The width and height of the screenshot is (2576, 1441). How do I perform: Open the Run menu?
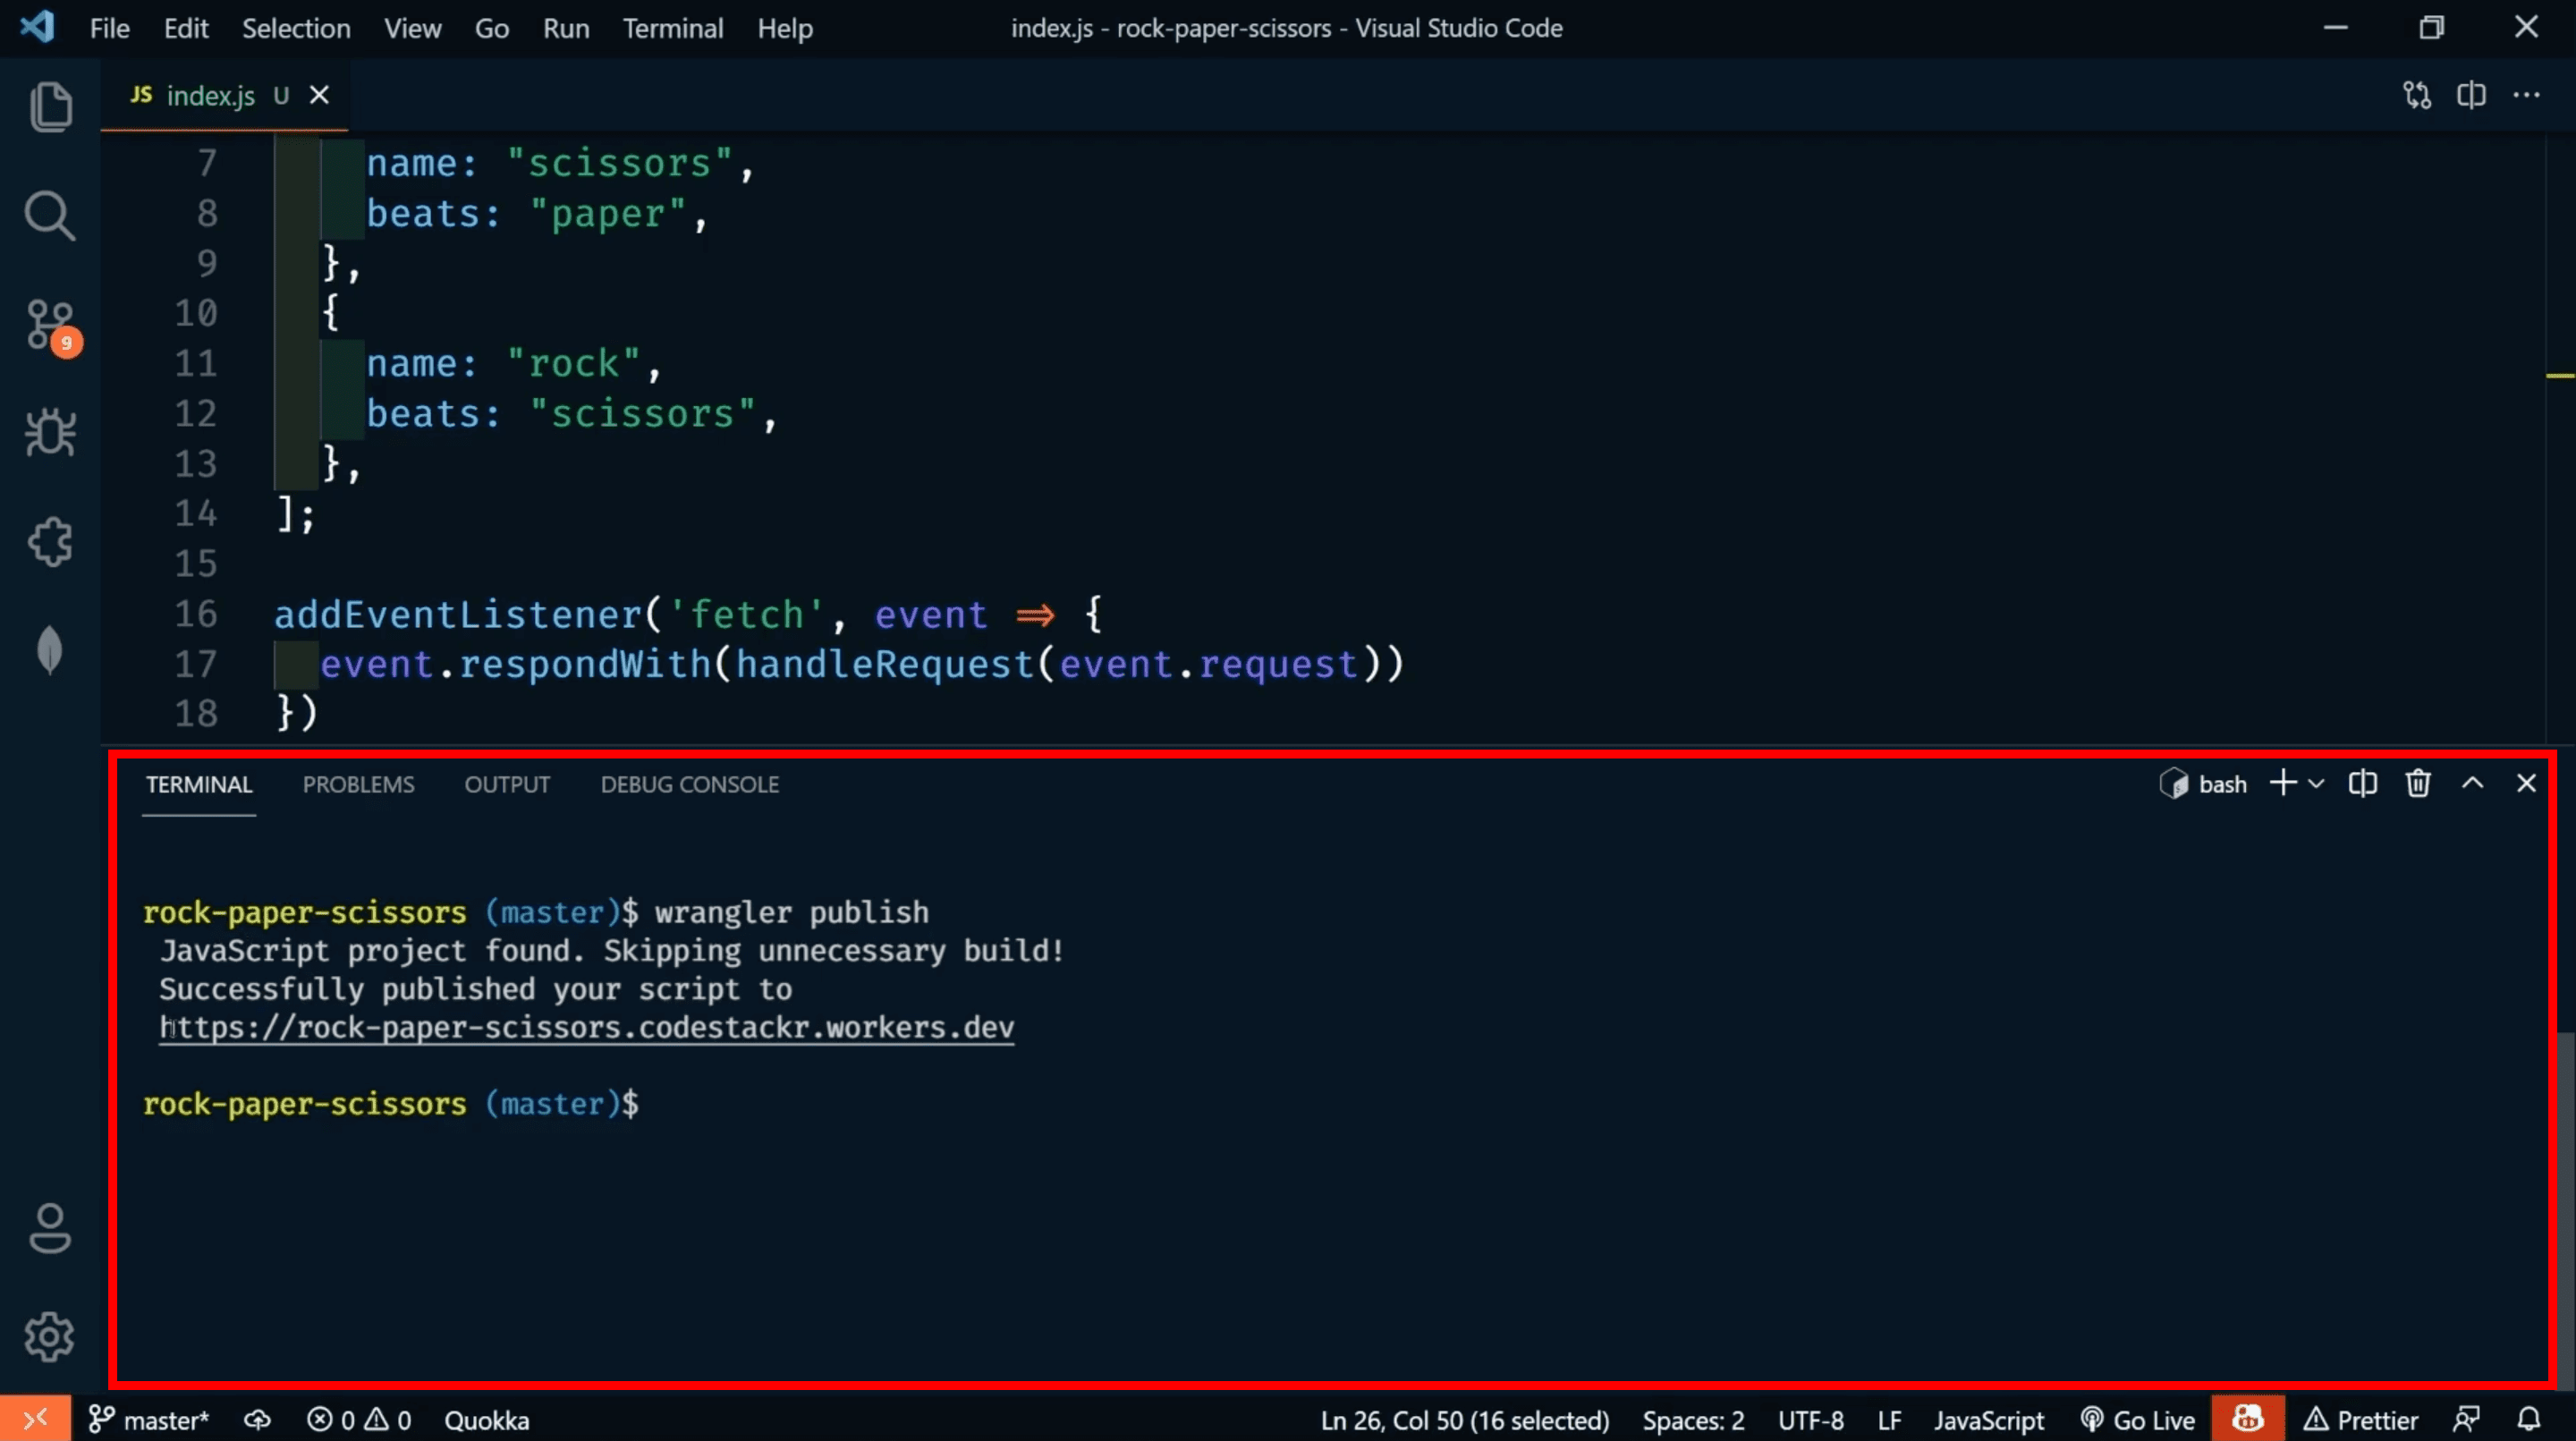(566, 28)
